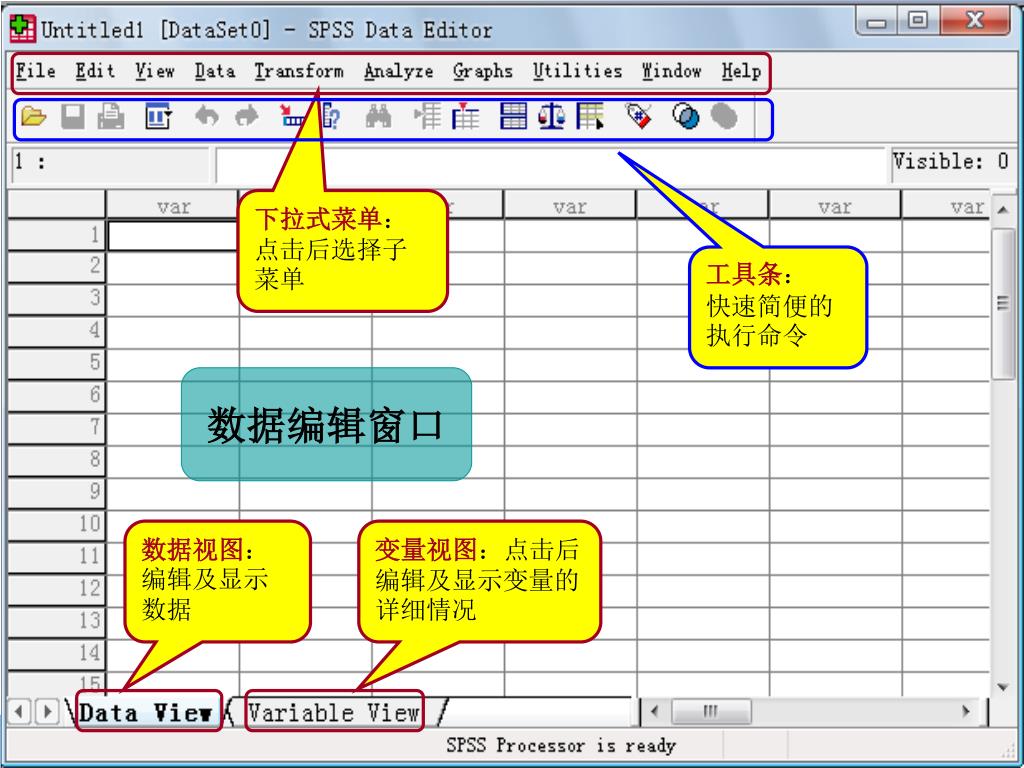Close the SPSS Data Editor window
Image resolution: width=1024 pixels, height=768 pixels.
[975, 20]
